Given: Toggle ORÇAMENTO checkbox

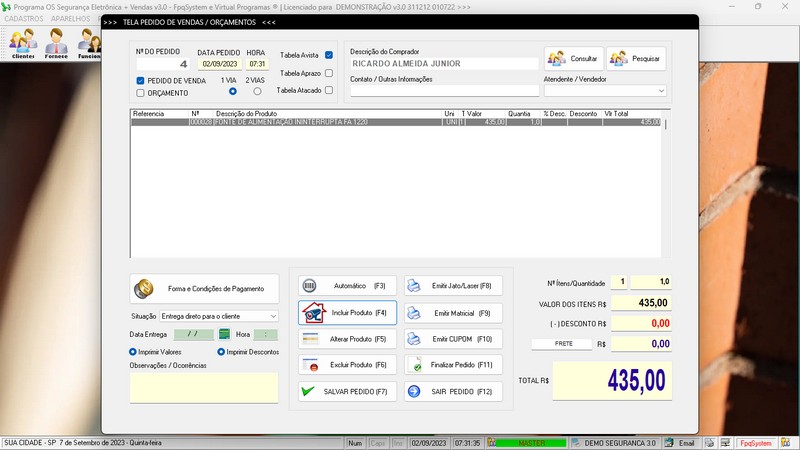Looking at the screenshot, I should (140, 93).
